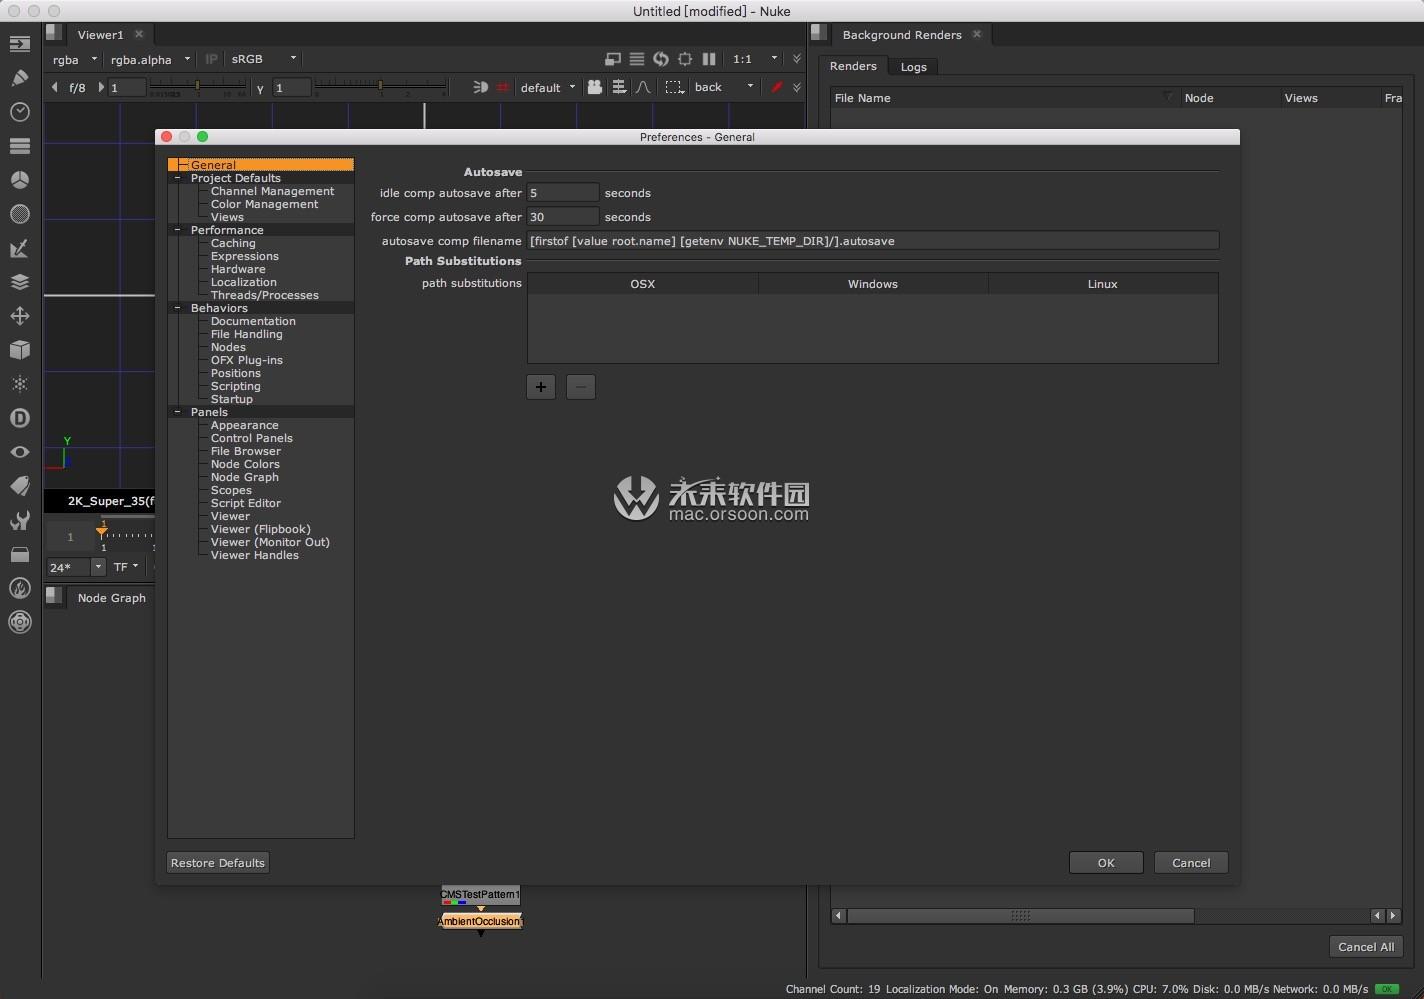This screenshot has width=1424, height=999.
Task: Click the OK button
Action: coord(1106,863)
